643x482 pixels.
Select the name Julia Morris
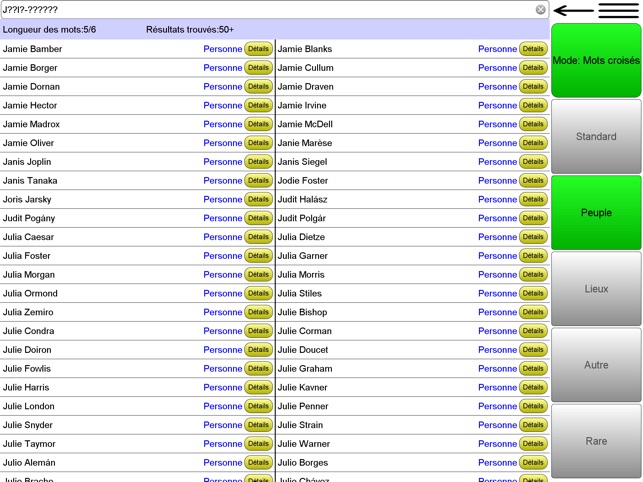coord(301,274)
